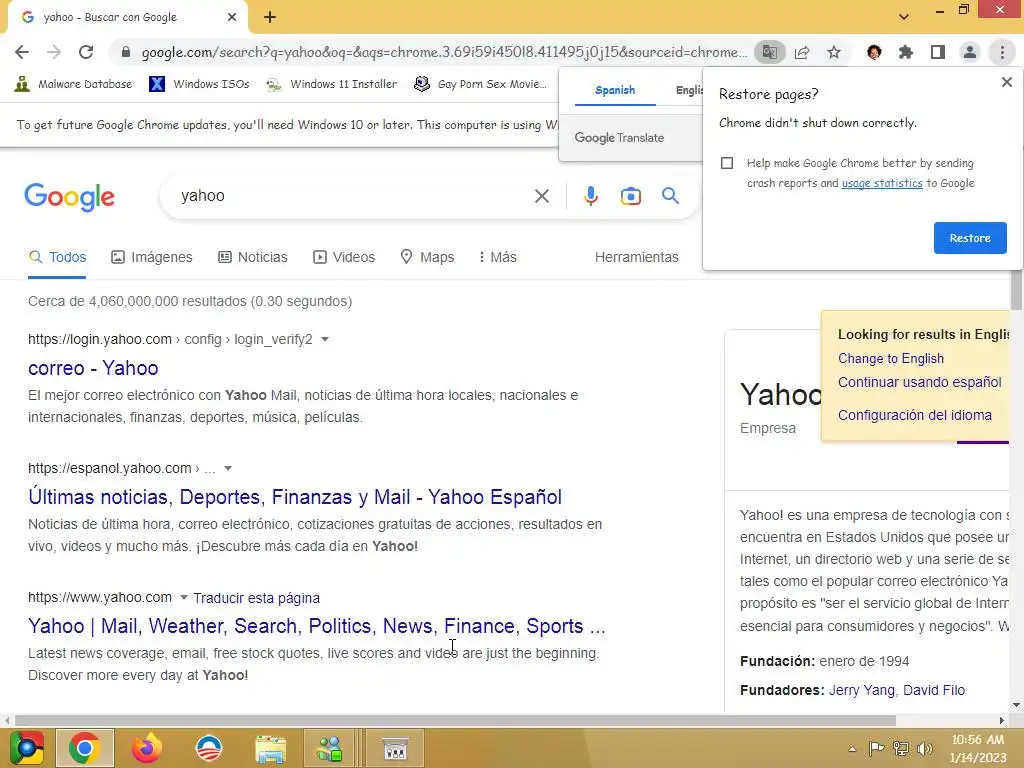
Task: Open the Más search options menu
Action: point(497,257)
